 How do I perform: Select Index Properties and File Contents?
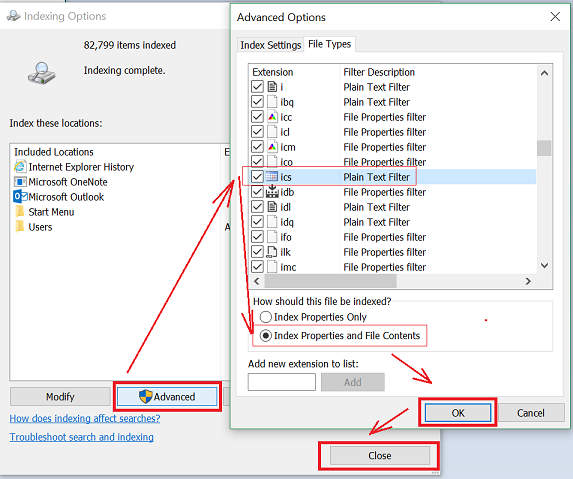[x=340, y=335]
